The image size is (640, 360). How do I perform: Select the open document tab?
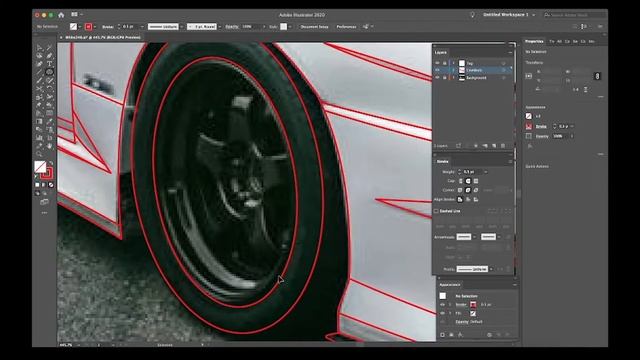tap(103, 37)
